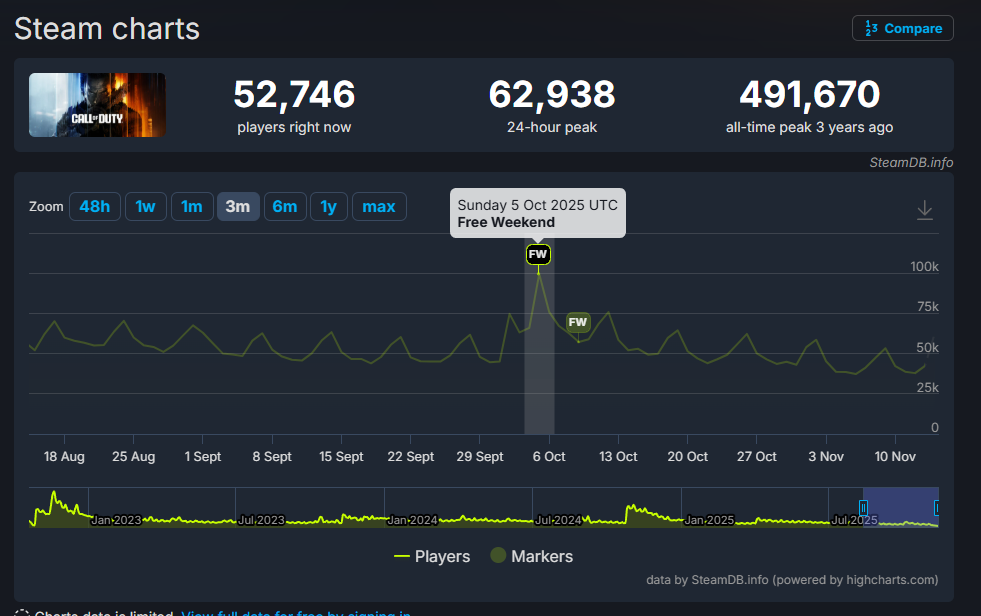Click the FW marker at the chart peak
Image resolution: width=981 pixels, height=616 pixels.
538,254
